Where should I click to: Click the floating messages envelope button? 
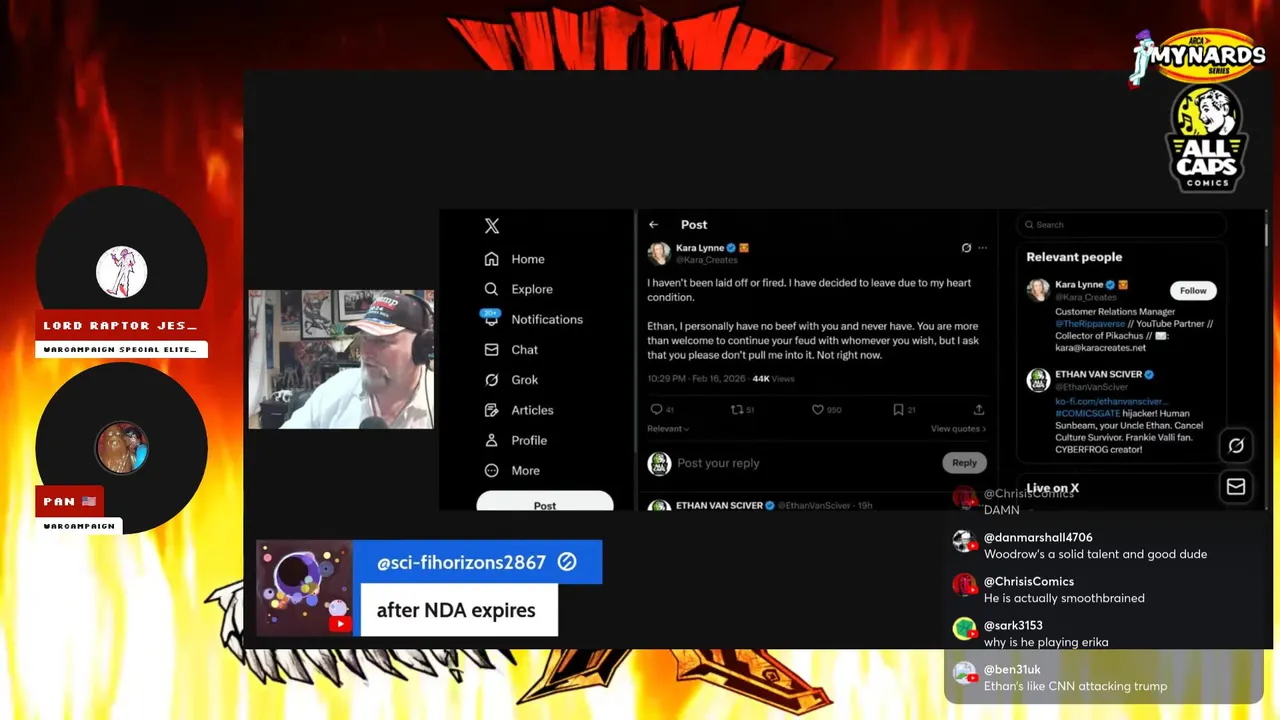coord(1236,486)
